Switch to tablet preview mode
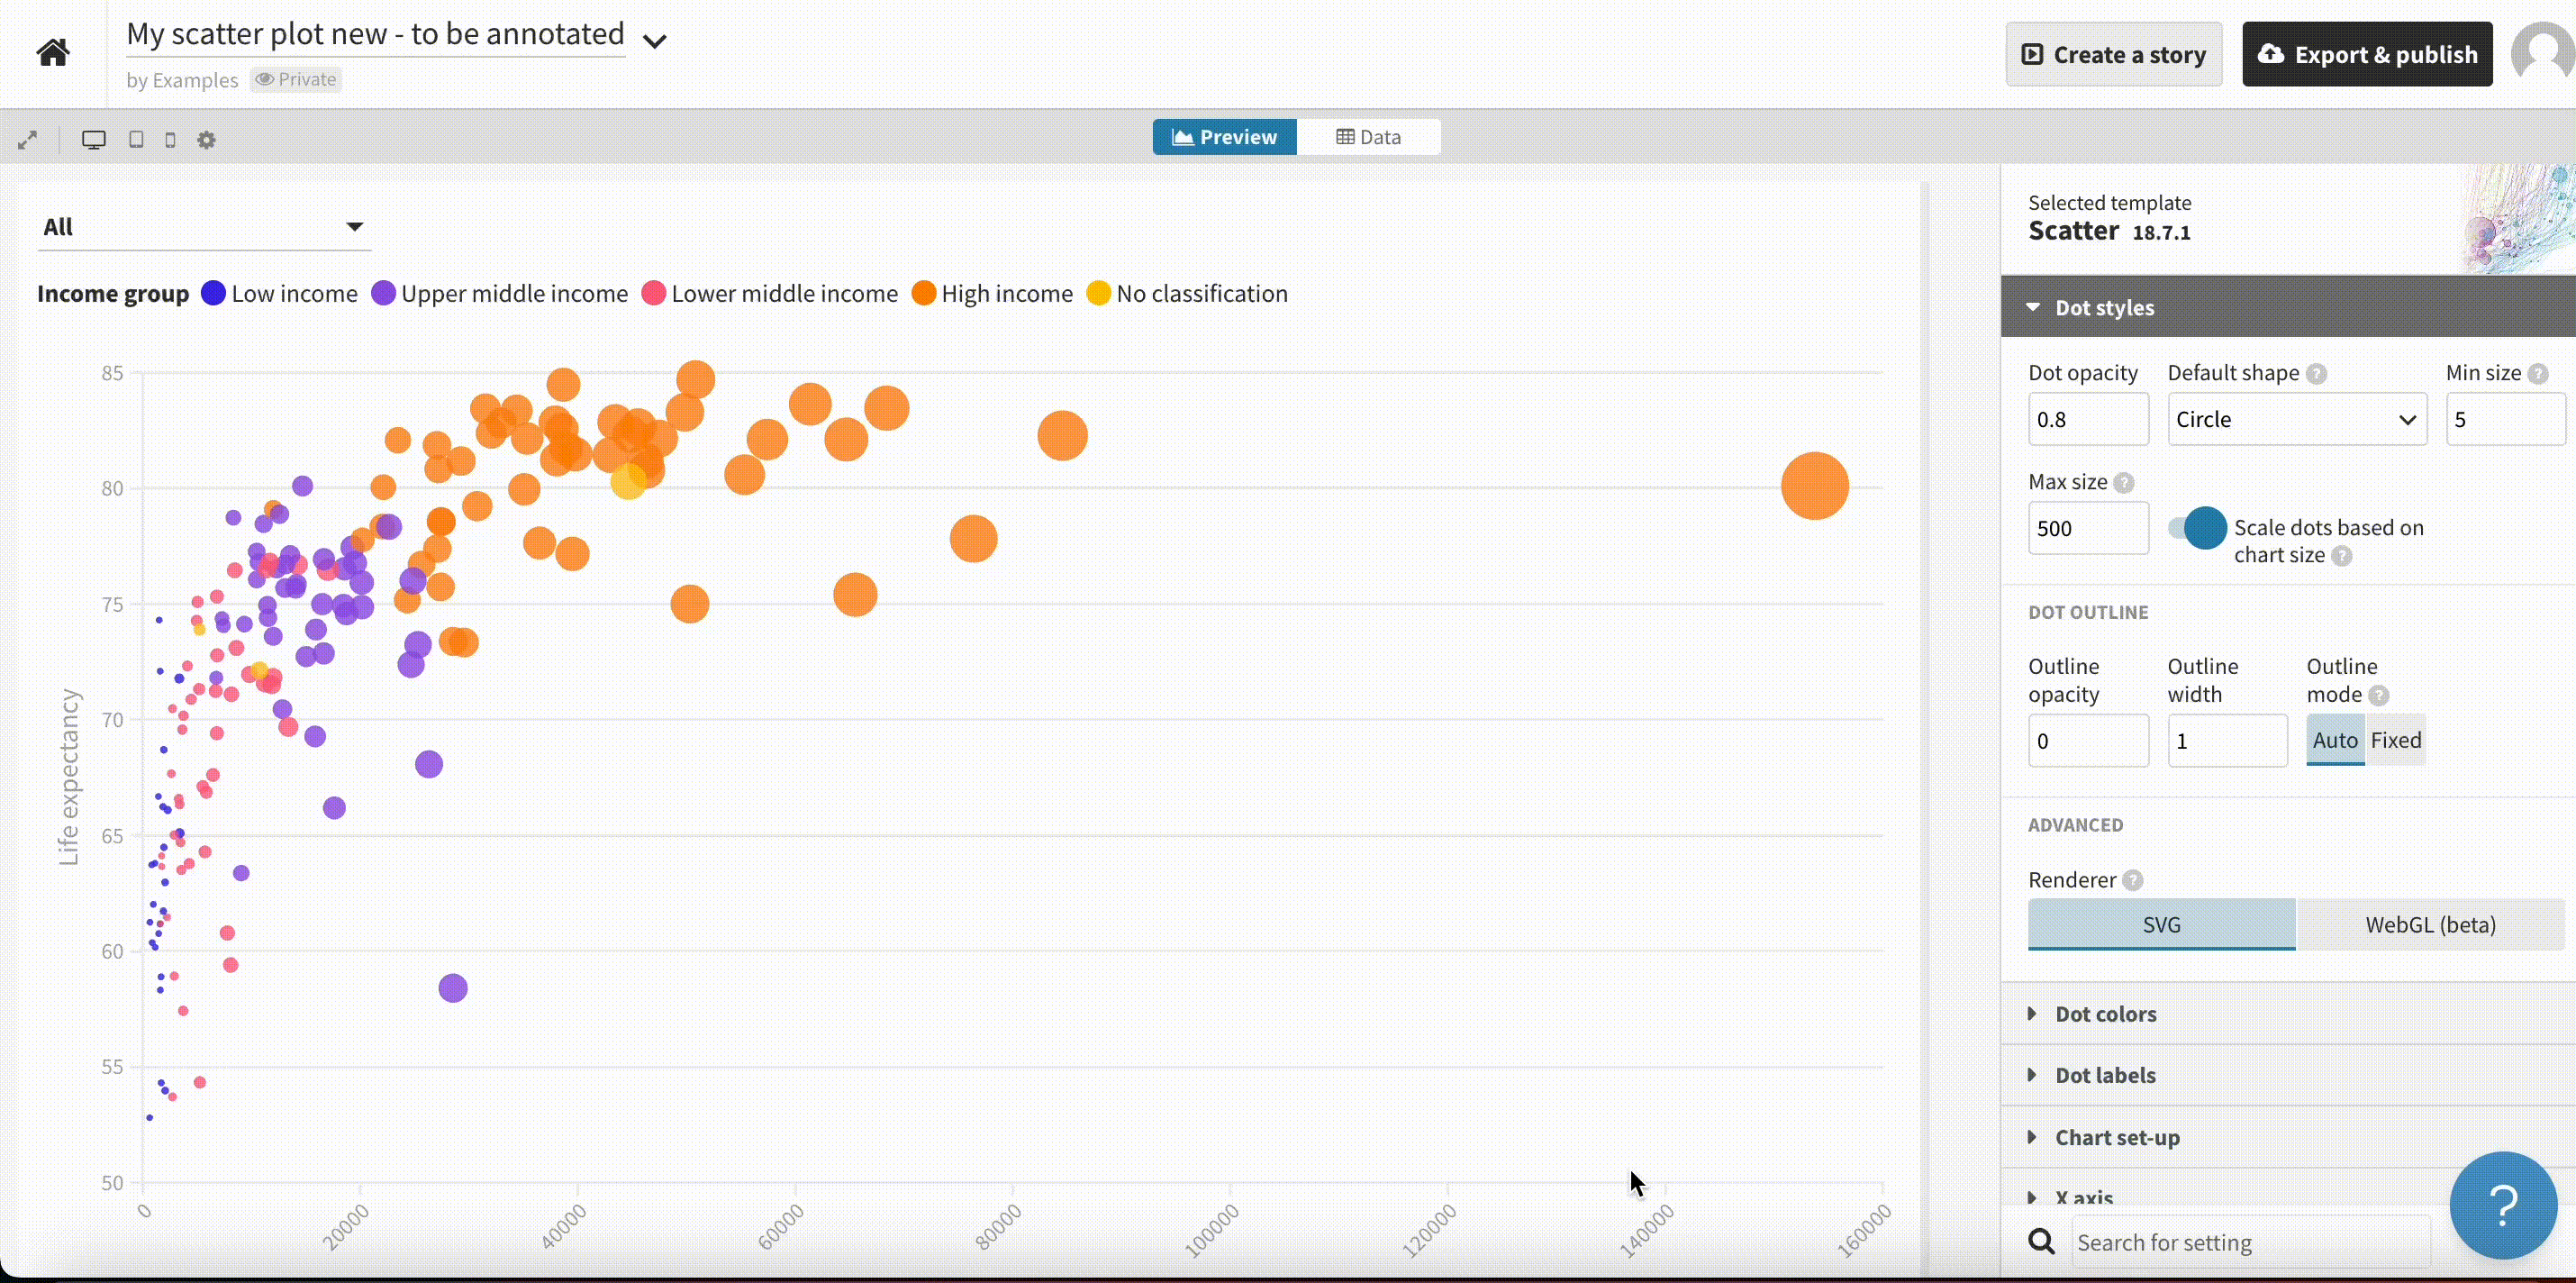The image size is (2576, 1283). click(136, 139)
